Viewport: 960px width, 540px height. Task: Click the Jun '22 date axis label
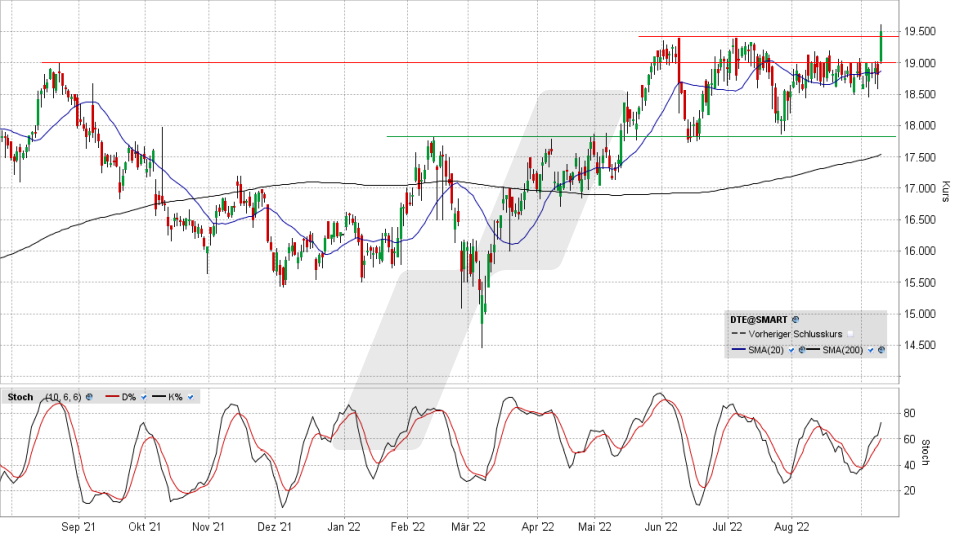tap(661, 527)
